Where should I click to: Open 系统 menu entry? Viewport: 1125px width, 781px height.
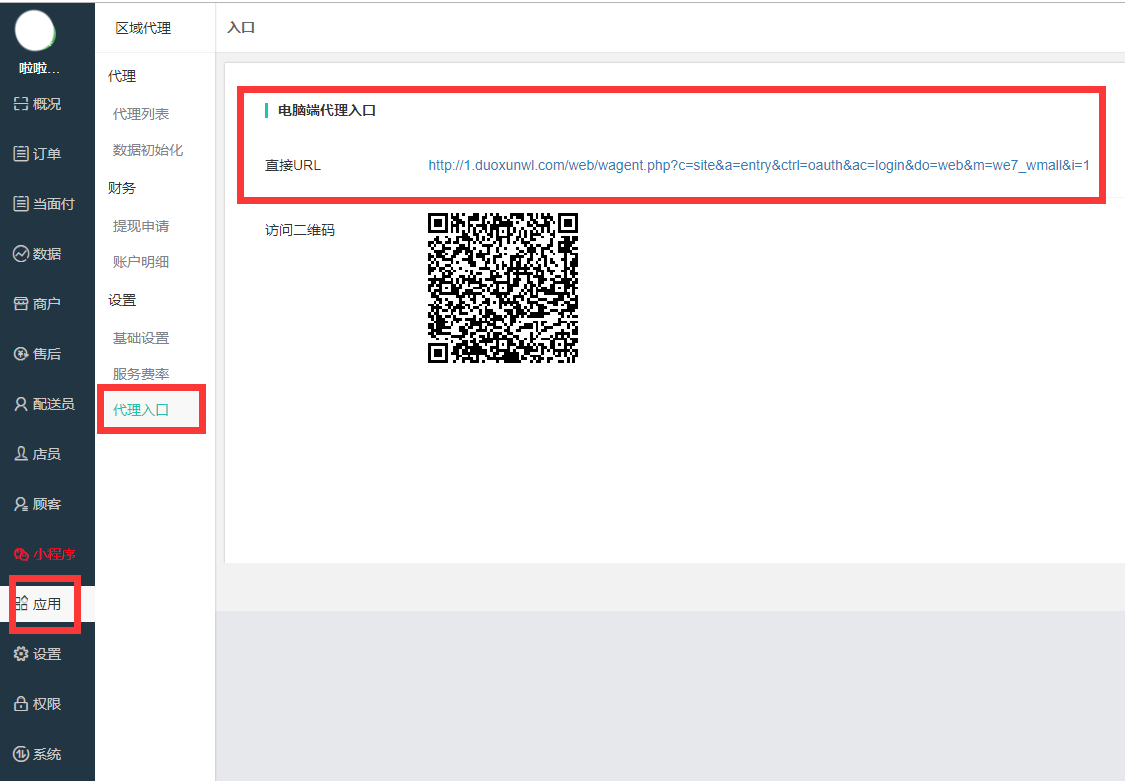click(x=47, y=754)
